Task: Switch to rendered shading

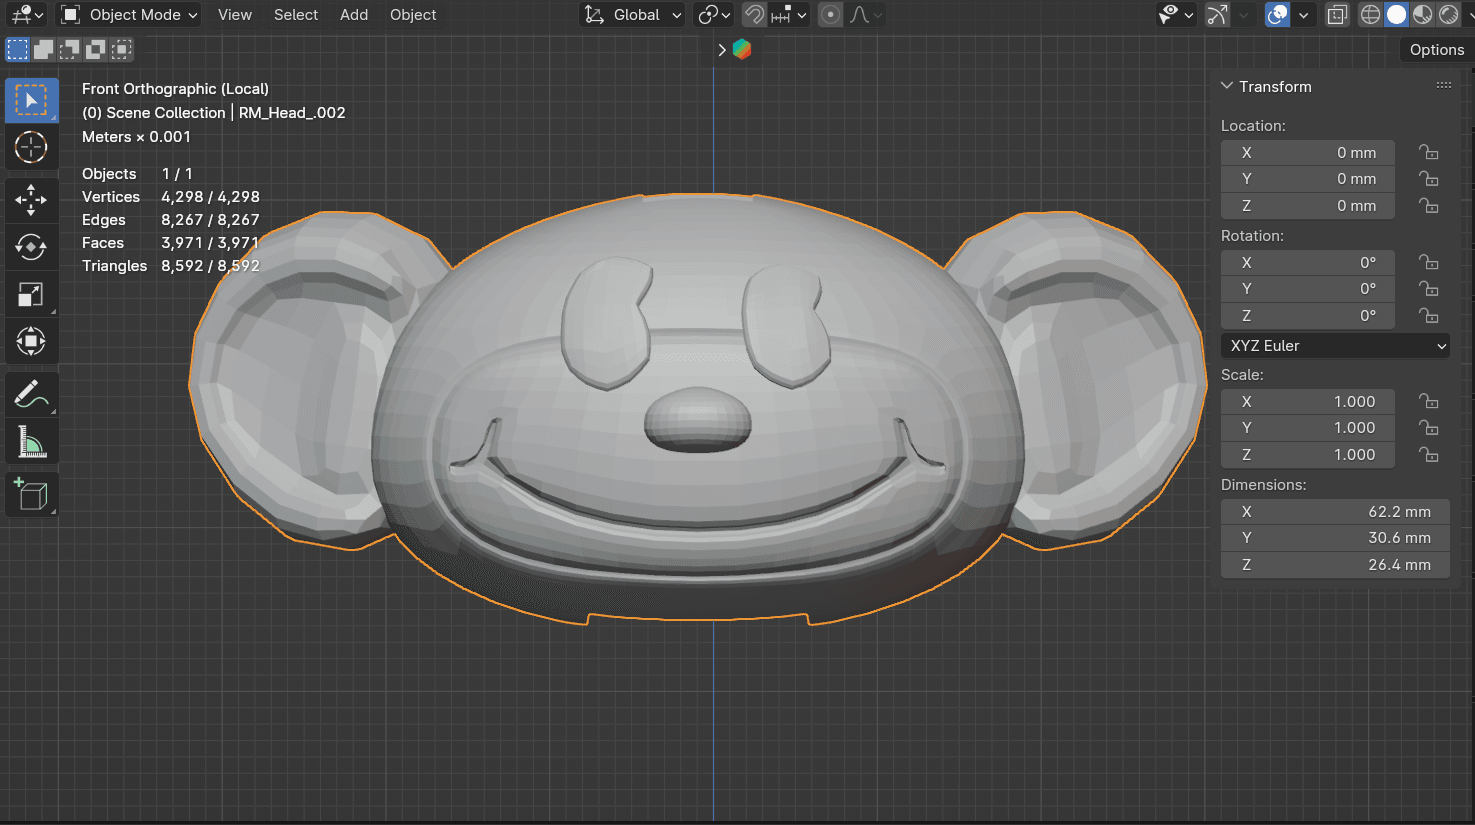Action: (x=1448, y=15)
